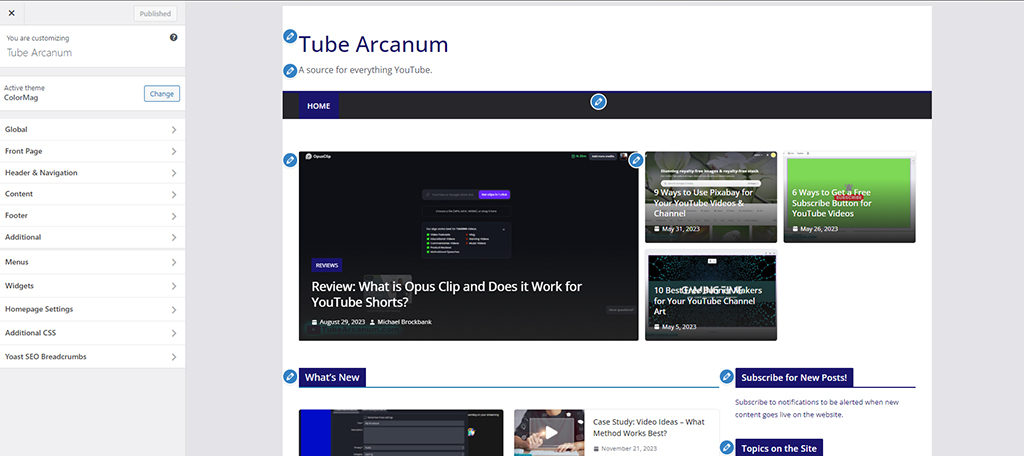
Task: Open the 9 Ways to Use Pixabay post
Action: (703, 203)
